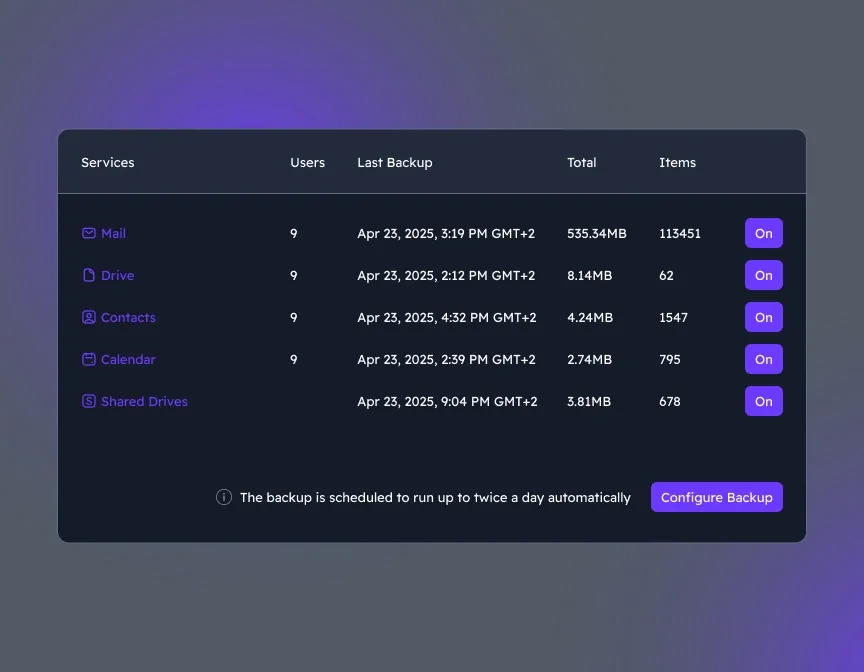Disable the Contacts backup On toggle

click(x=763, y=317)
